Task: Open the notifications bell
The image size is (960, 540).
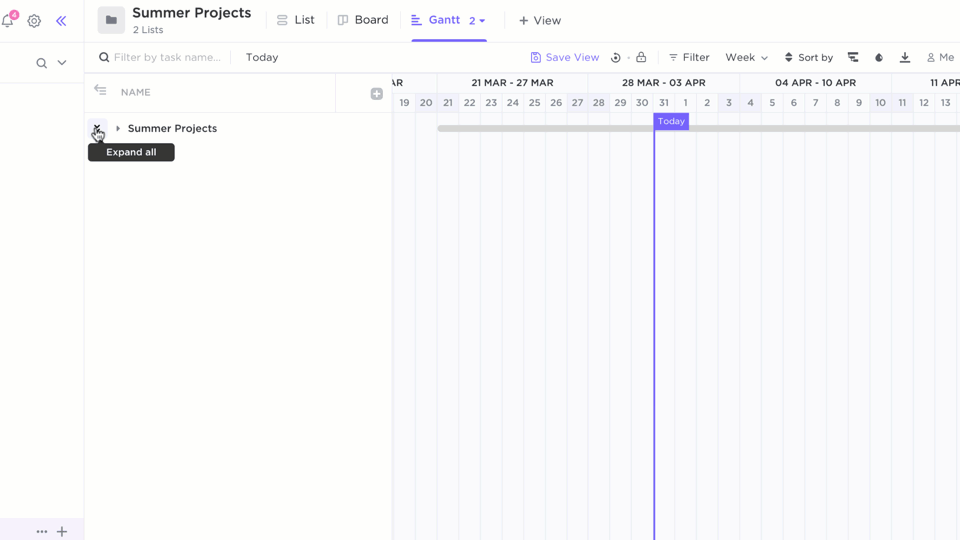Action: [8, 21]
